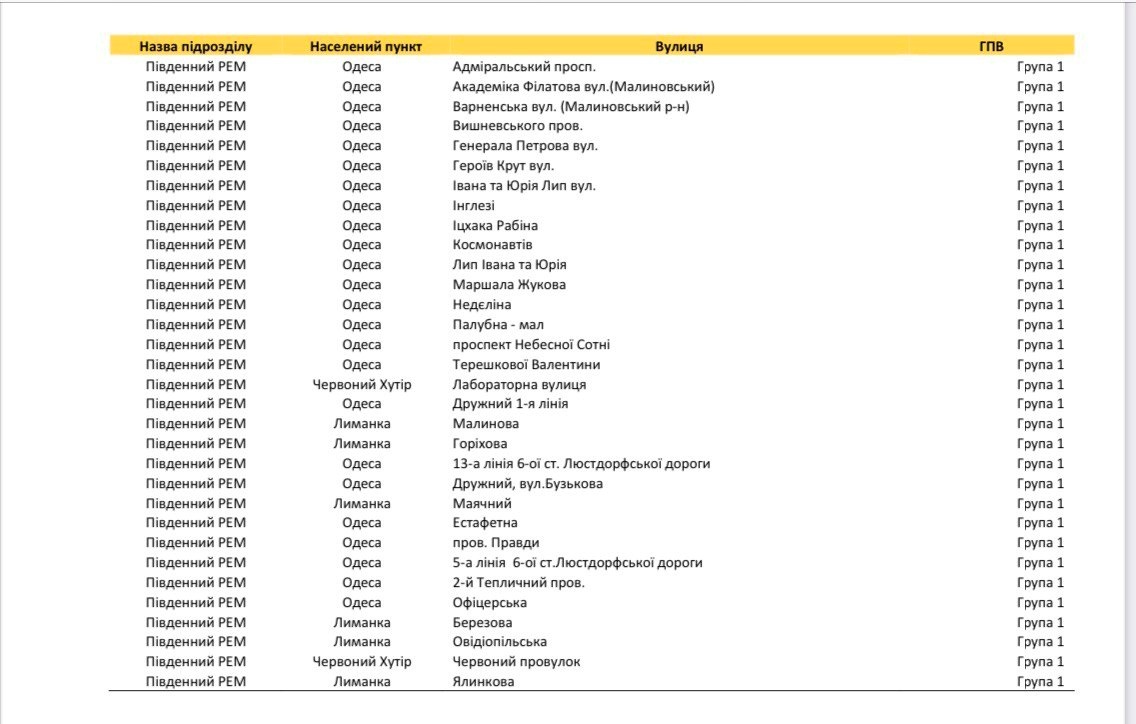This screenshot has height=724, width=1136.
Task: Click the 'Недєліна' street entry
Action: (x=482, y=304)
